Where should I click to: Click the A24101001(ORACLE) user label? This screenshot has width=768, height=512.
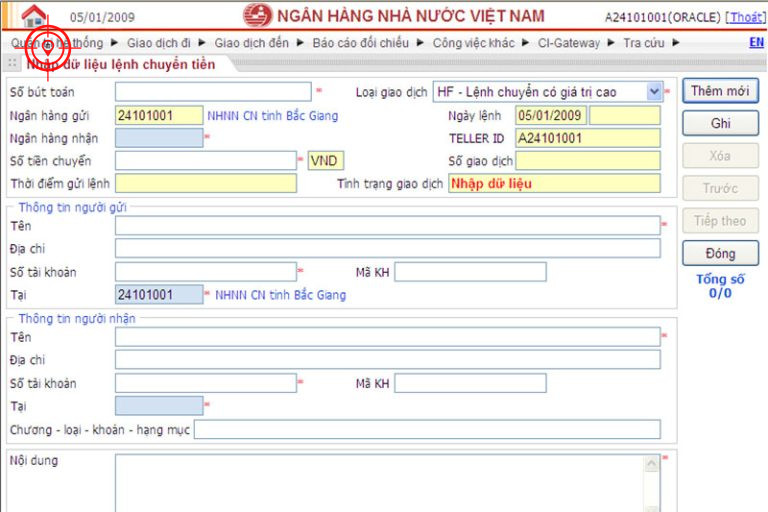pyautogui.click(x=663, y=17)
